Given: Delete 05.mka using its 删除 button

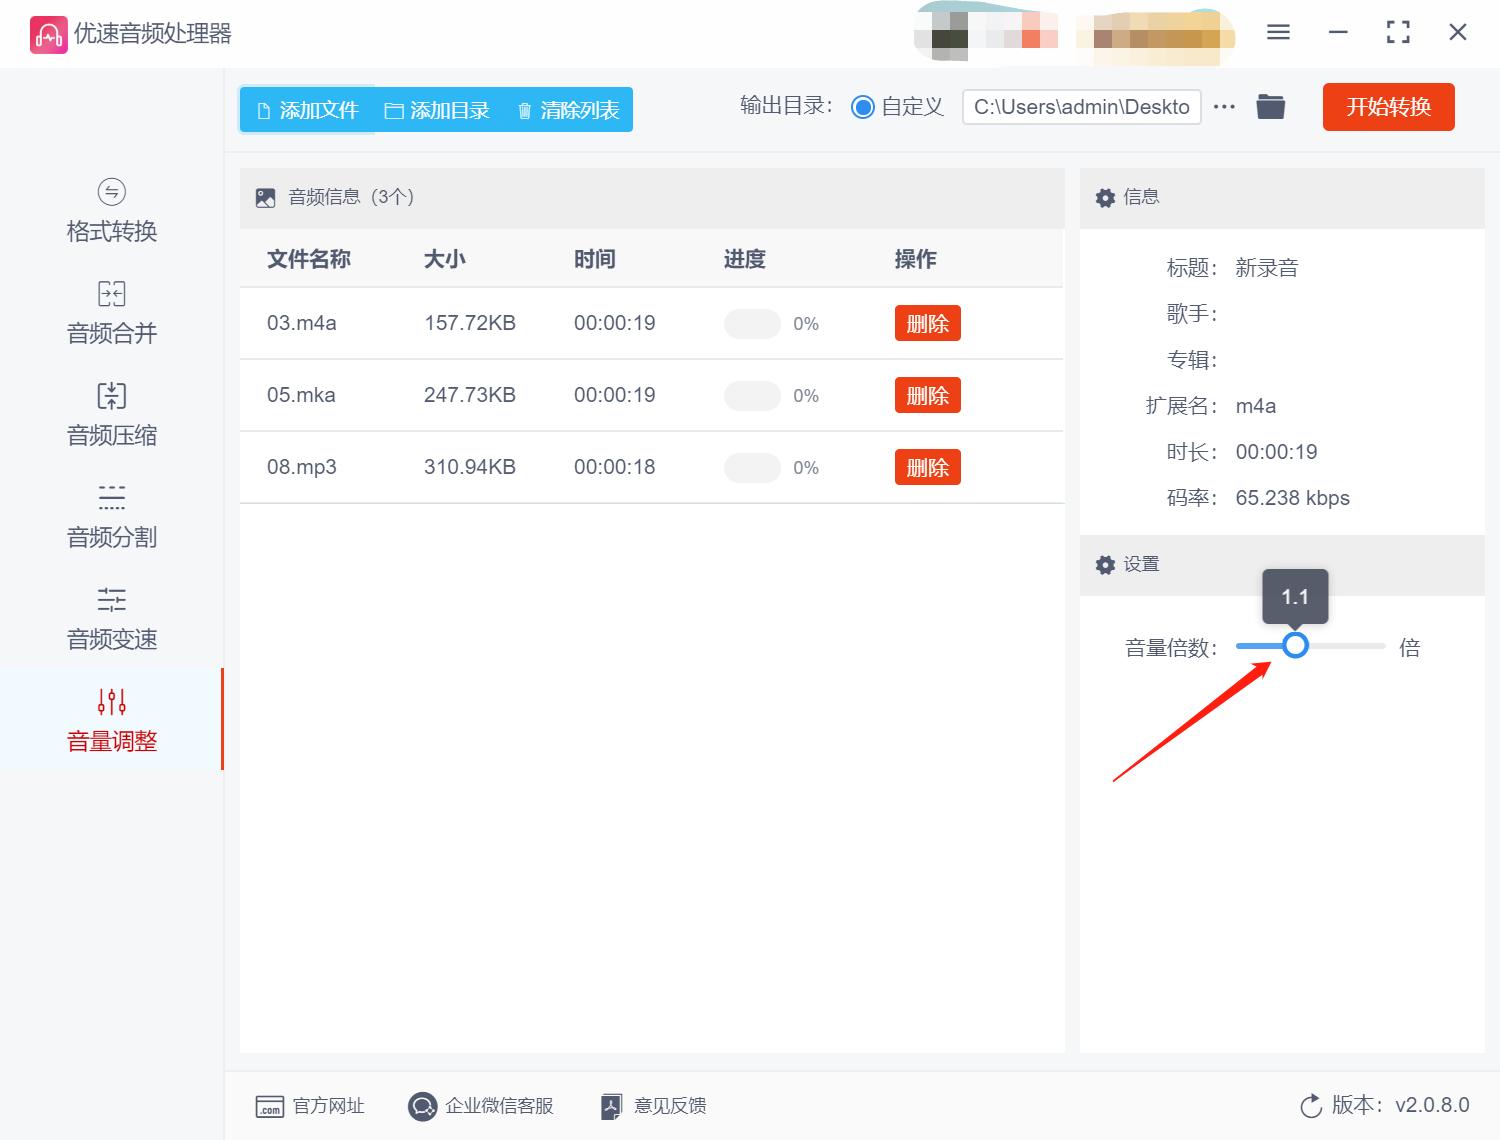Looking at the screenshot, I should pyautogui.click(x=927, y=395).
